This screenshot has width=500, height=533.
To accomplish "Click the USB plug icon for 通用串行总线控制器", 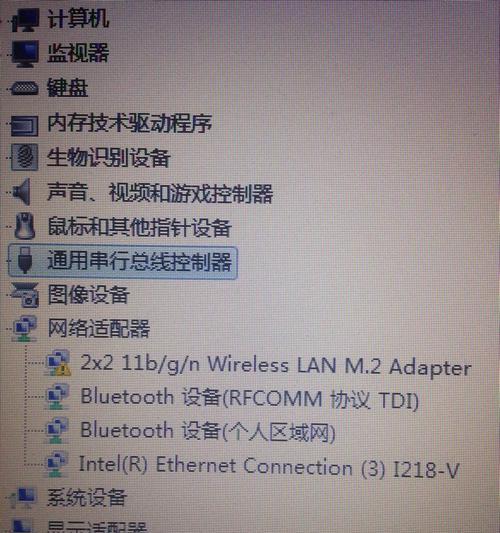I will (x=25, y=260).
